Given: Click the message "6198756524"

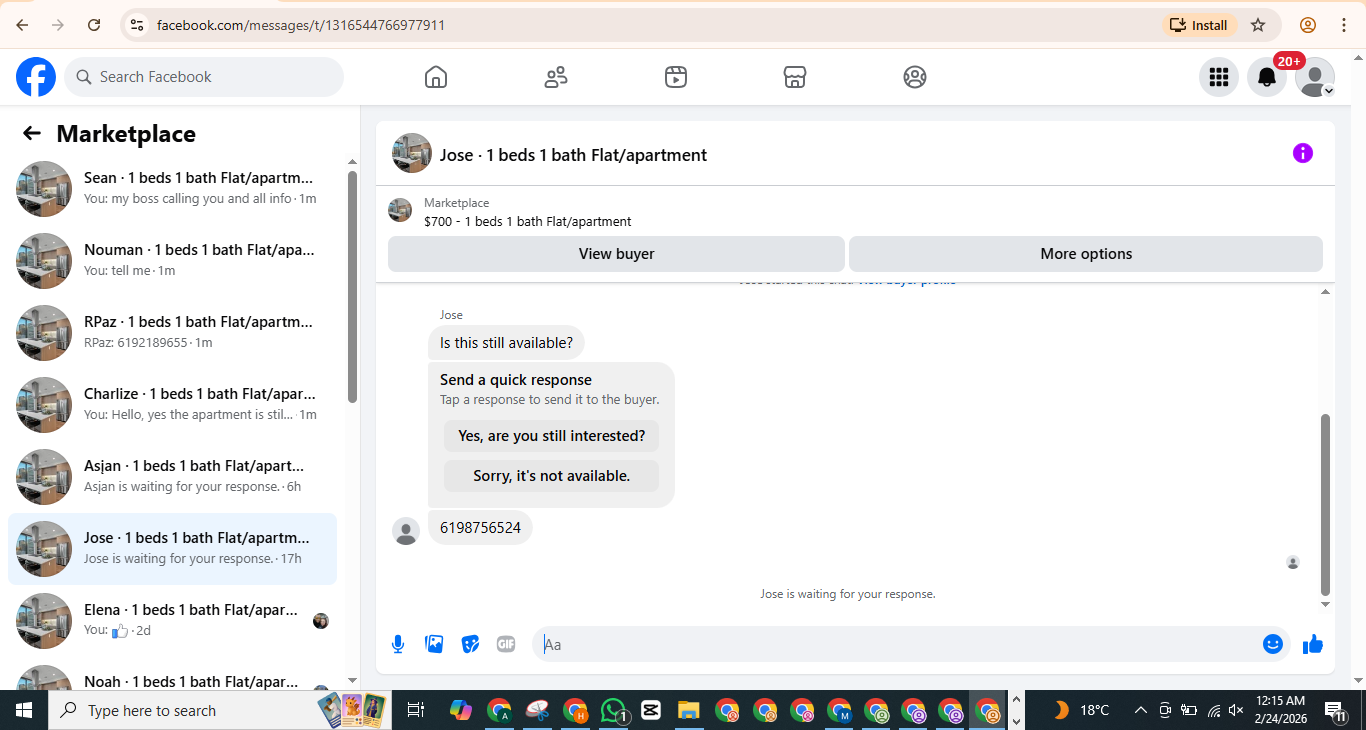Looking at the screenshot, I should (480, 528).
